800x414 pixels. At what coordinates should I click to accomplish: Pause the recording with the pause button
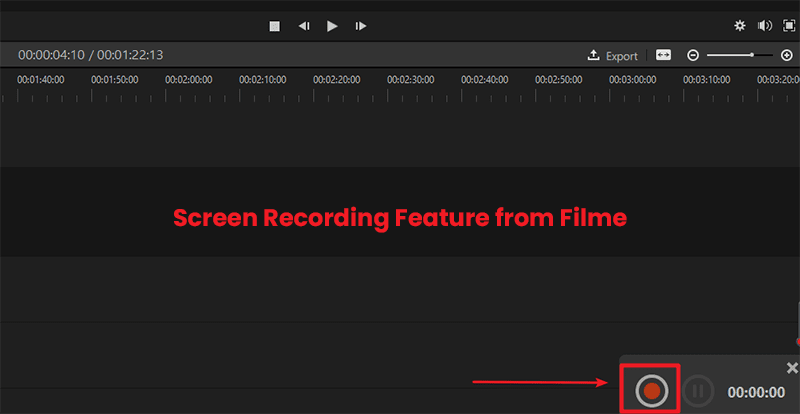698,391
